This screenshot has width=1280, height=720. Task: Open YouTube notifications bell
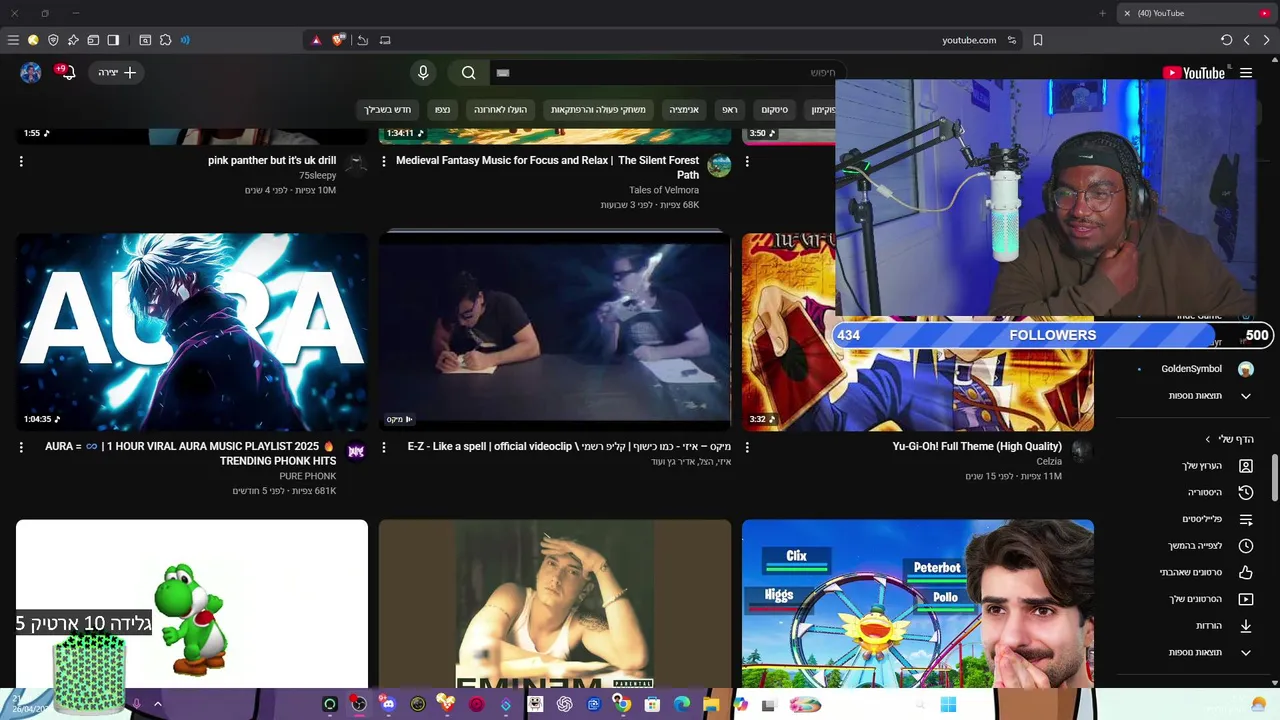point(67,72)
